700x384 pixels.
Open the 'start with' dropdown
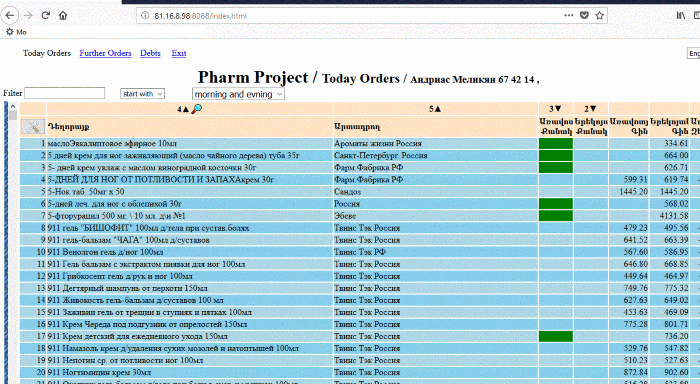click(142, 94)
